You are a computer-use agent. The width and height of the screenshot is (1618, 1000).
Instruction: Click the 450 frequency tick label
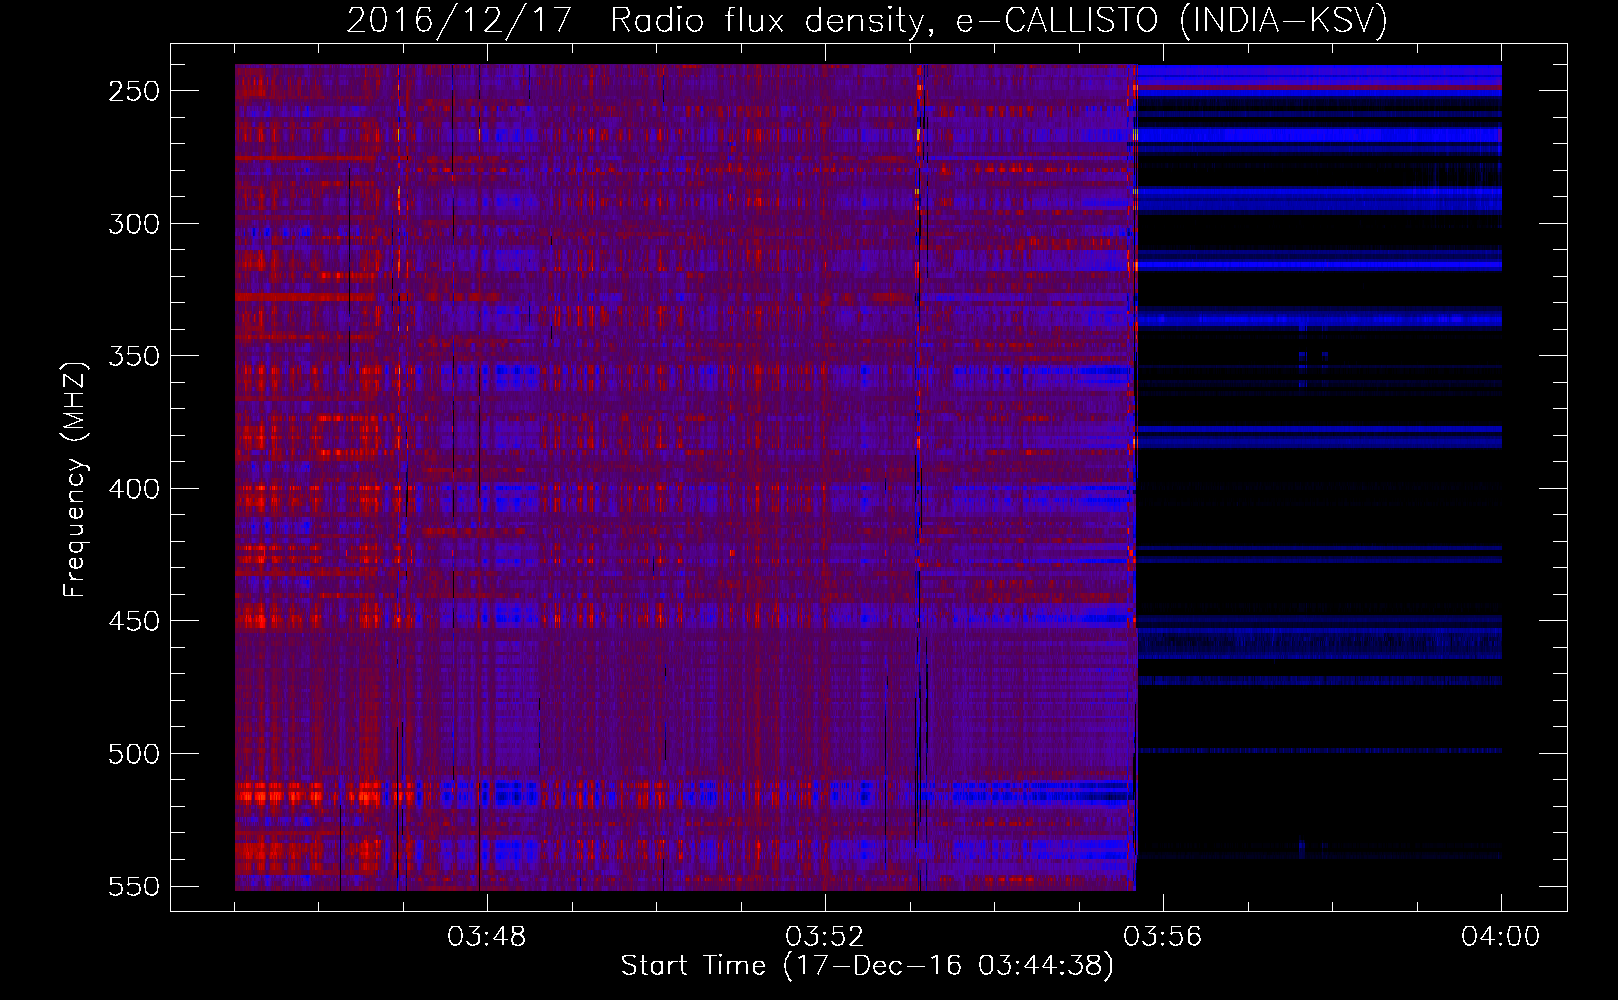pos(134,621)
